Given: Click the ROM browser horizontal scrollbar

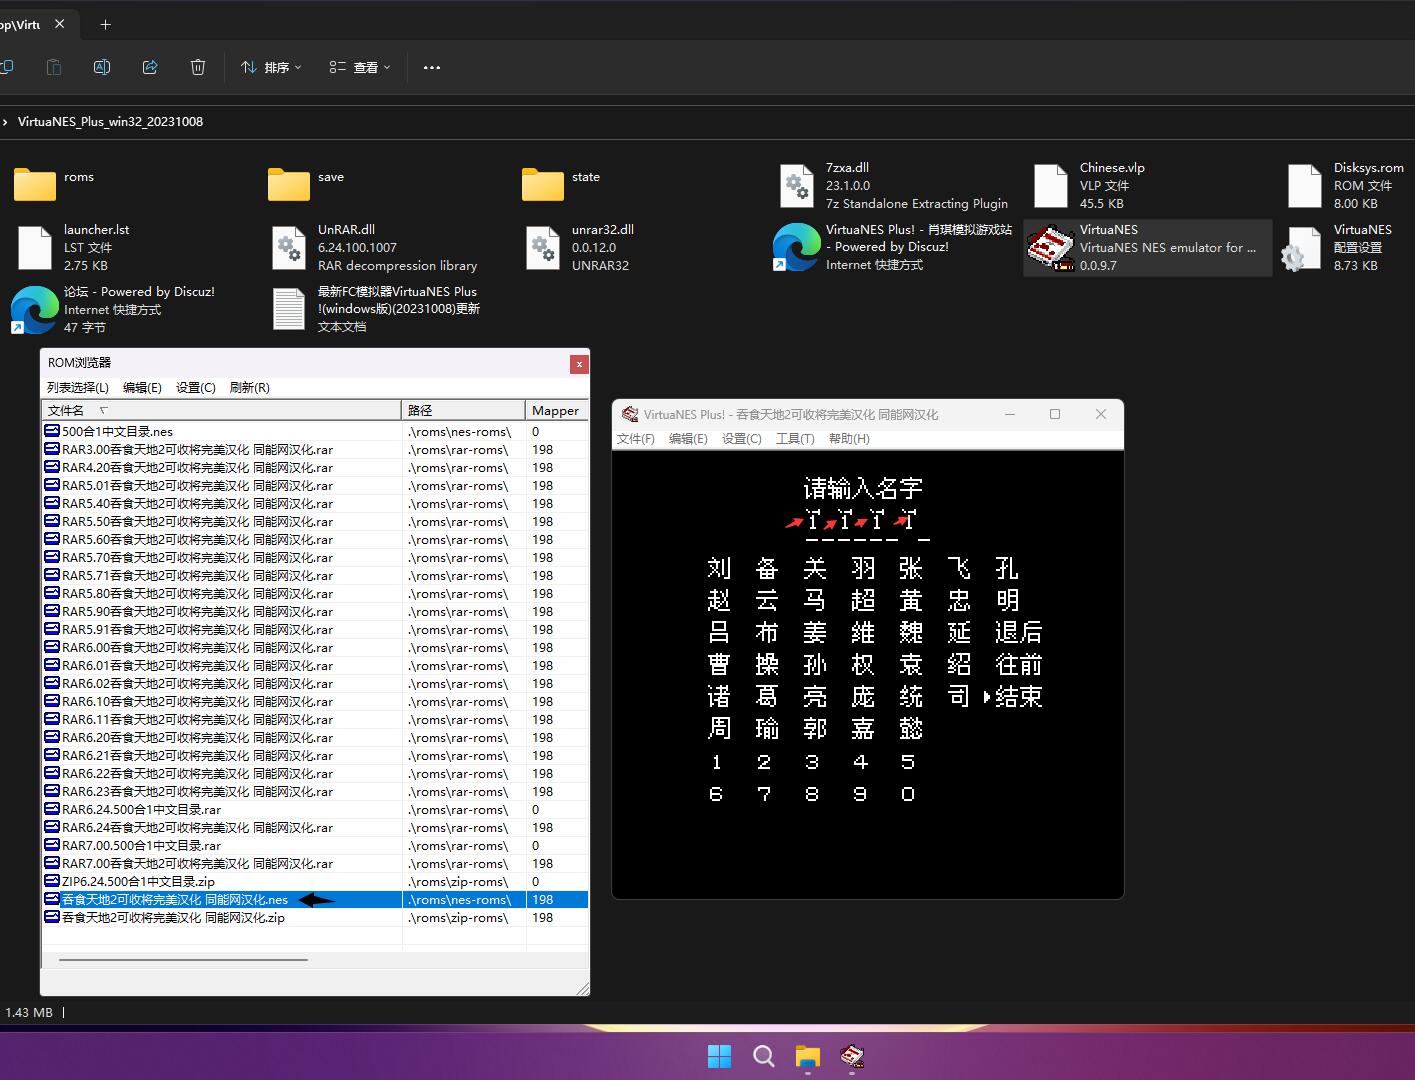Looking at the screenshot, I should tap(183, 959).
